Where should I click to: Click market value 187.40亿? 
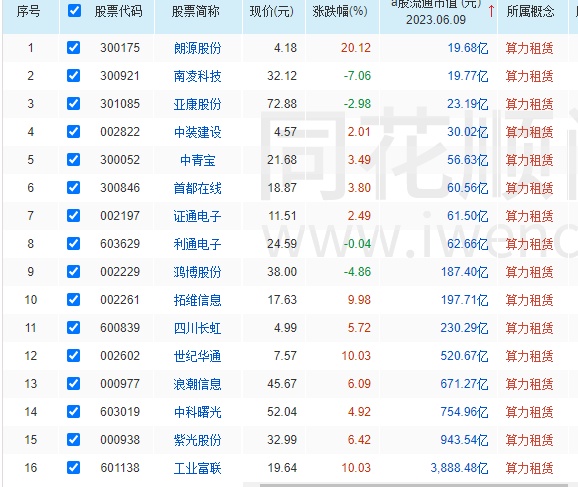click(x=464, y=272)
